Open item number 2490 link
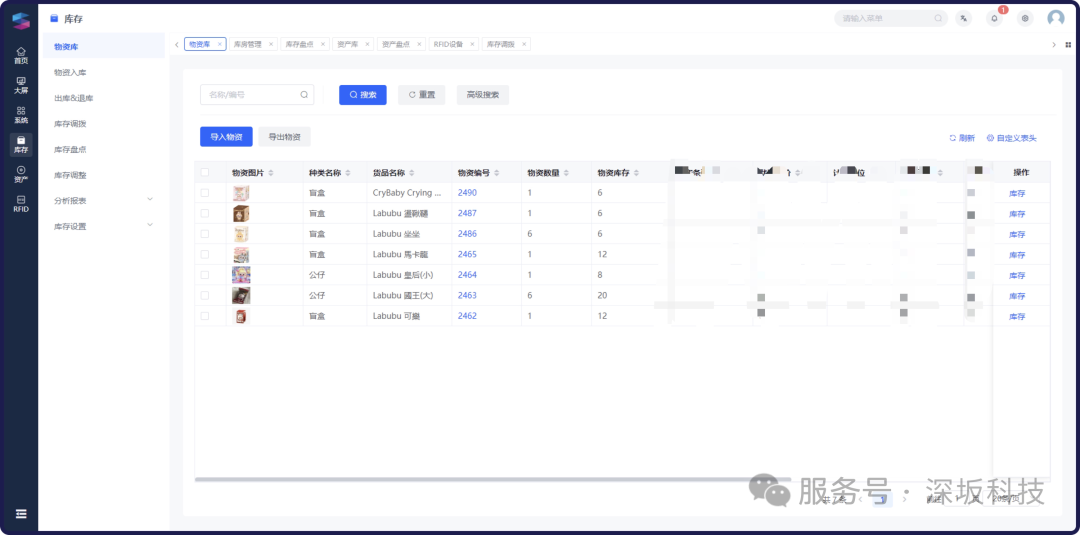 pyautogui.click(x=467, y=193)
